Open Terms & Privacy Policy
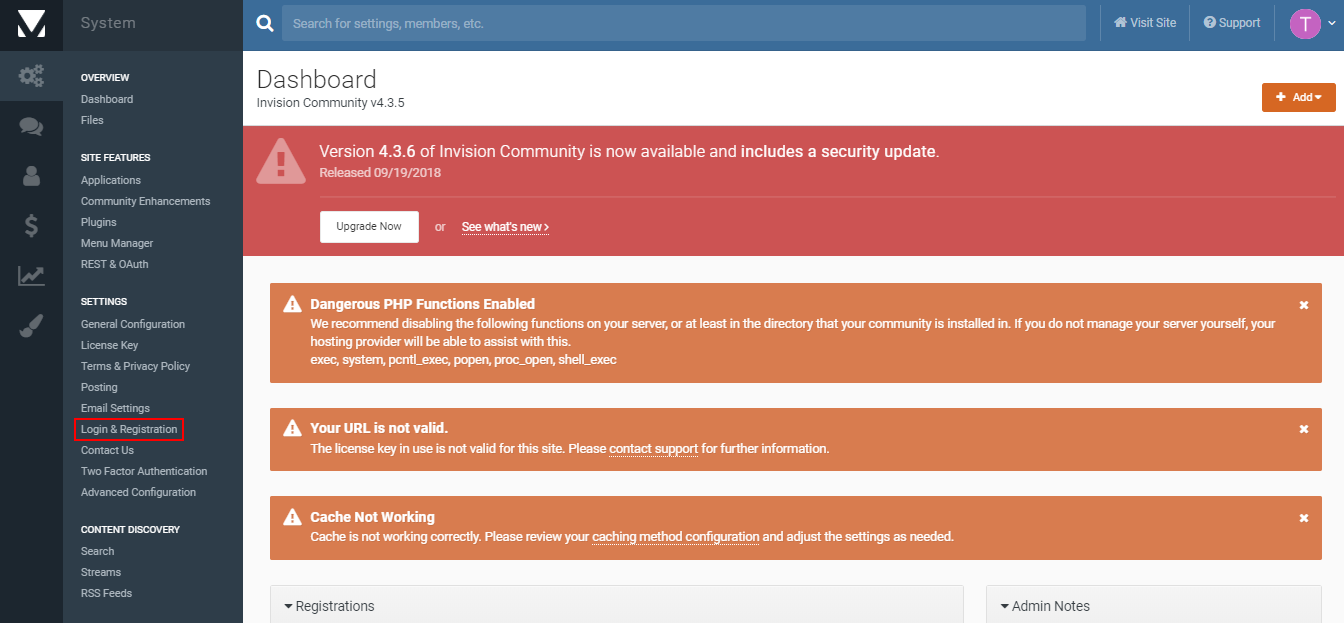1344x623 pixels. coord(135,366)
